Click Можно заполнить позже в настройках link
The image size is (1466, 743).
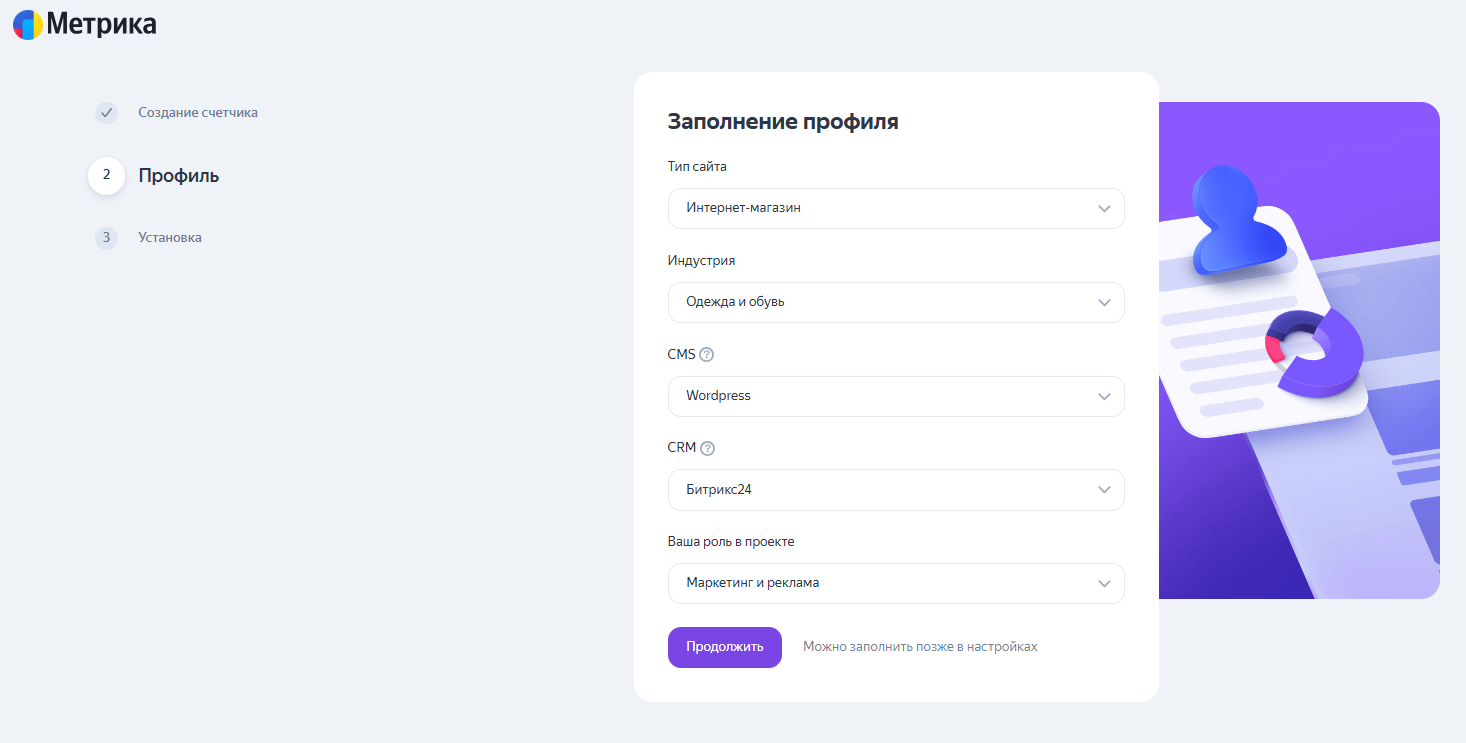click(x=920, y=647)
